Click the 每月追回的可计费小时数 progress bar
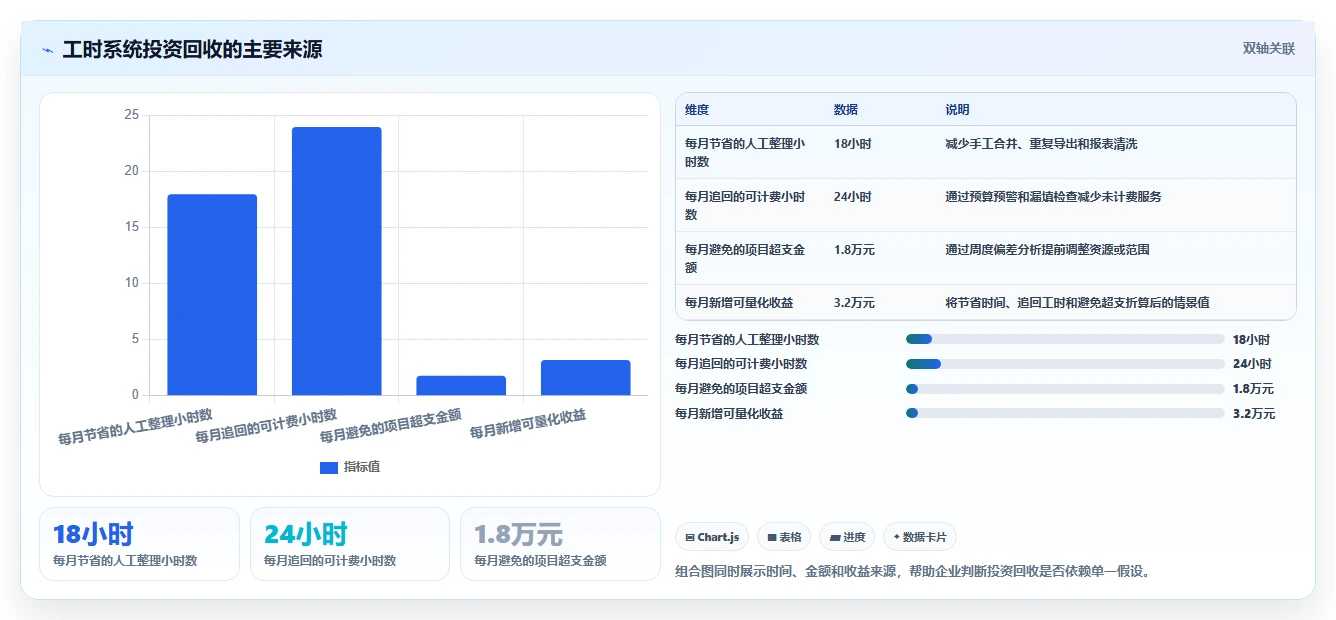The image size is (1336, 620). 1065,364
